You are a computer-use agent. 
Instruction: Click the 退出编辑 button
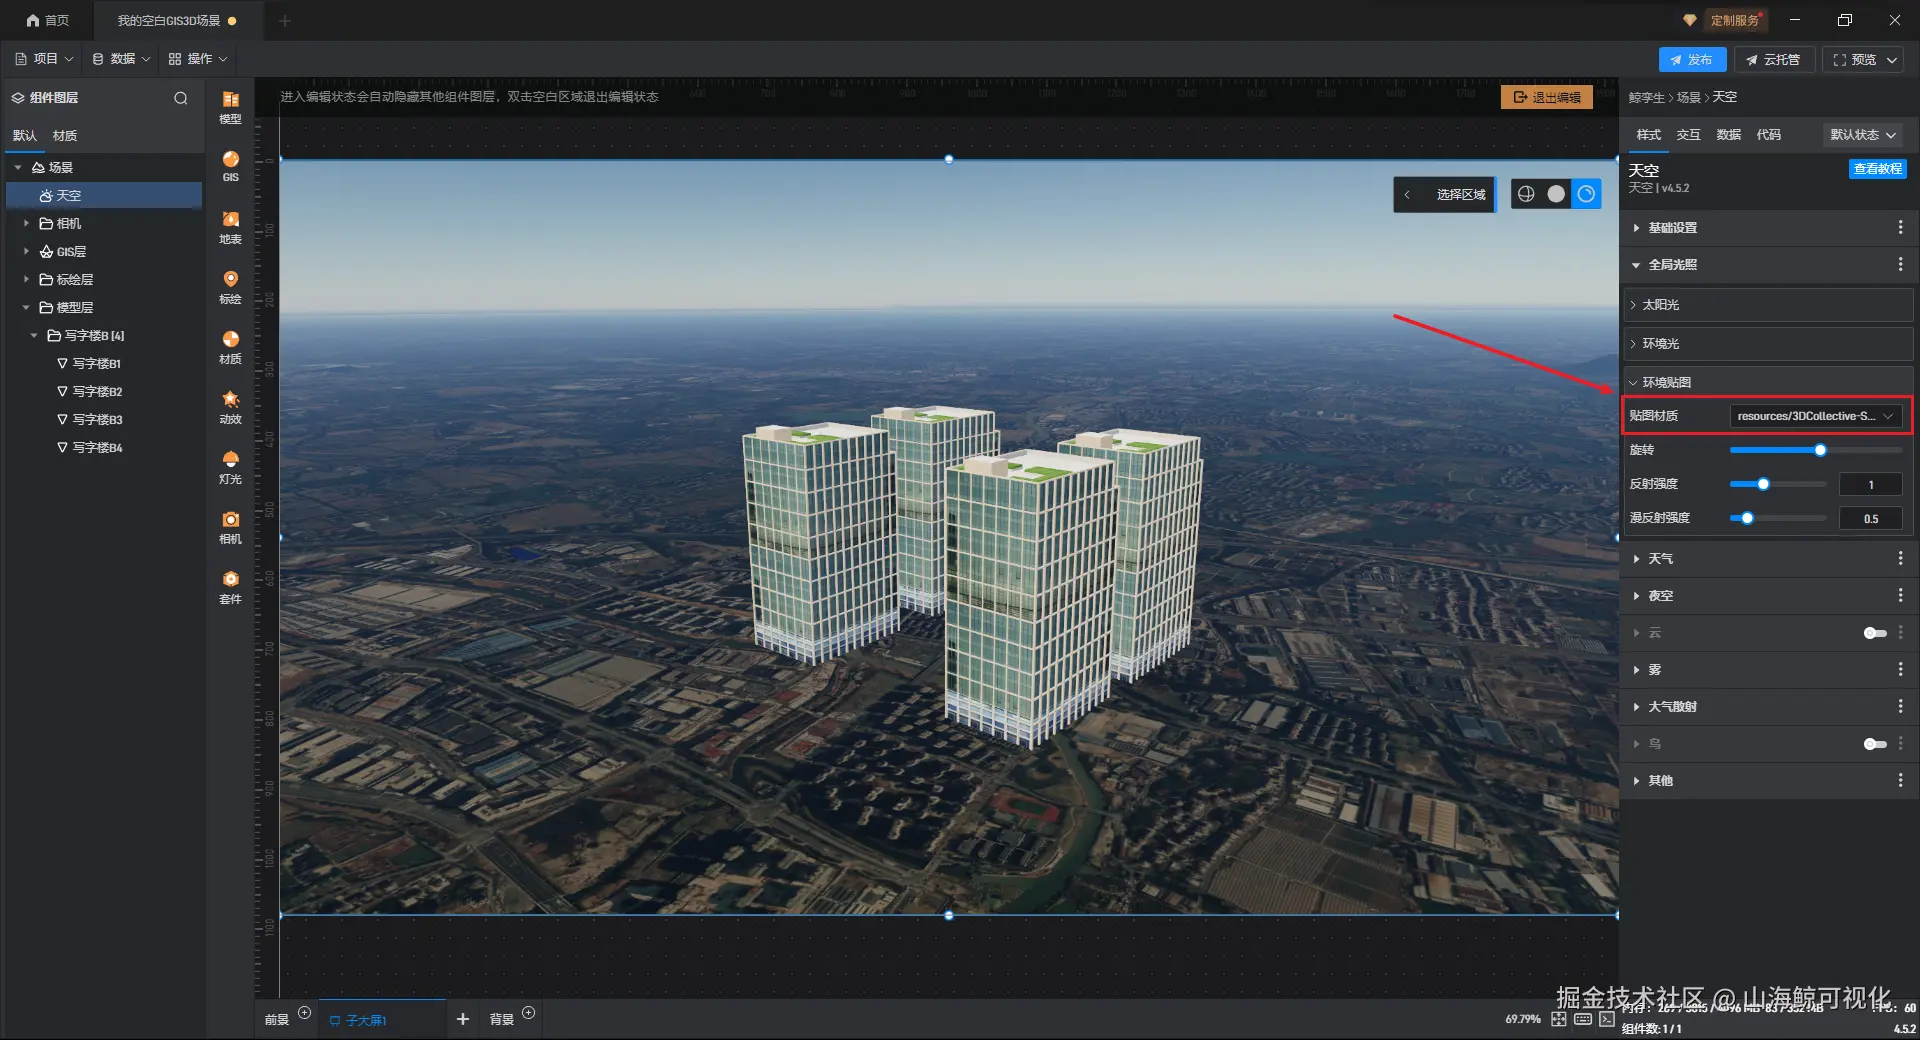point(1547,97)
